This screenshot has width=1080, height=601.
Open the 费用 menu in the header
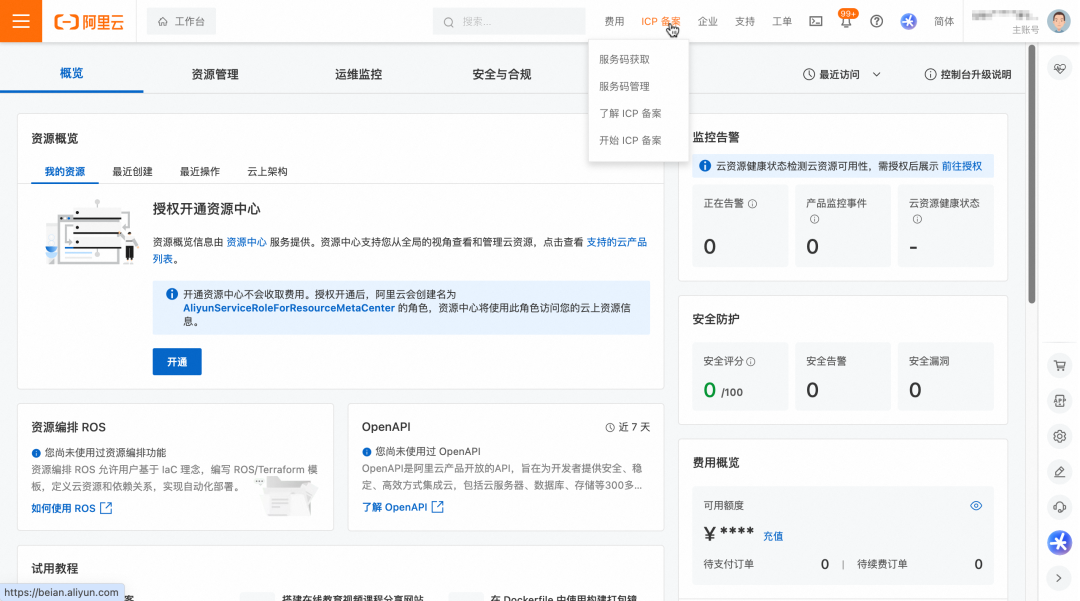[614, 21]
